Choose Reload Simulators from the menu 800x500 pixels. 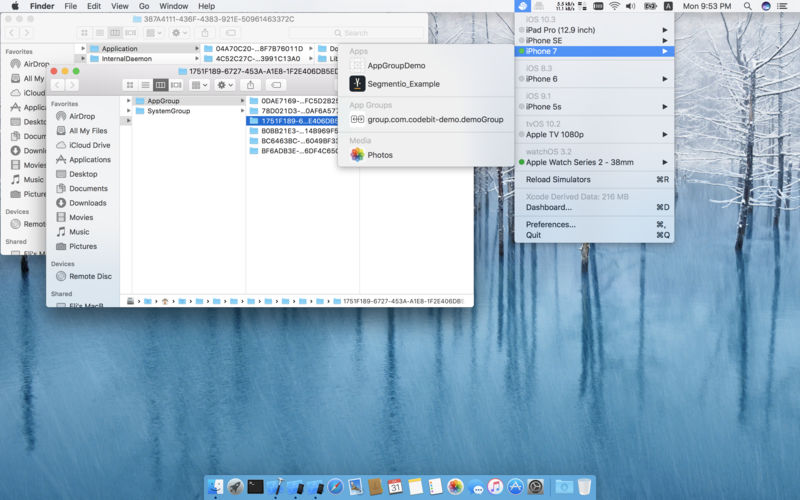click(594, 180)
